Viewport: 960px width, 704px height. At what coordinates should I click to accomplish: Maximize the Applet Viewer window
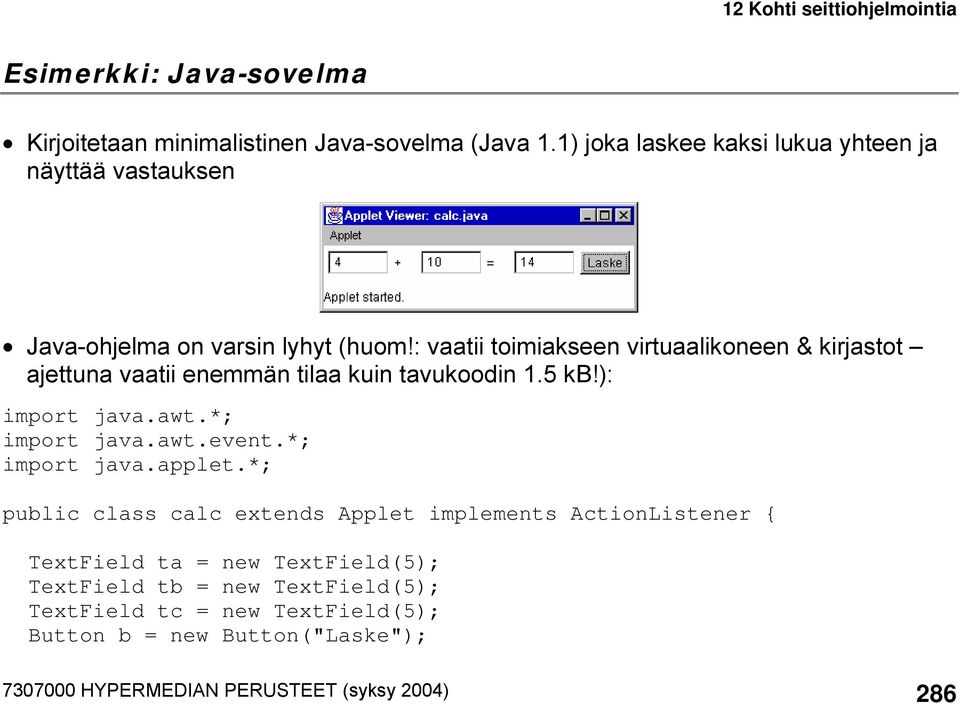[x=604, y=215]
